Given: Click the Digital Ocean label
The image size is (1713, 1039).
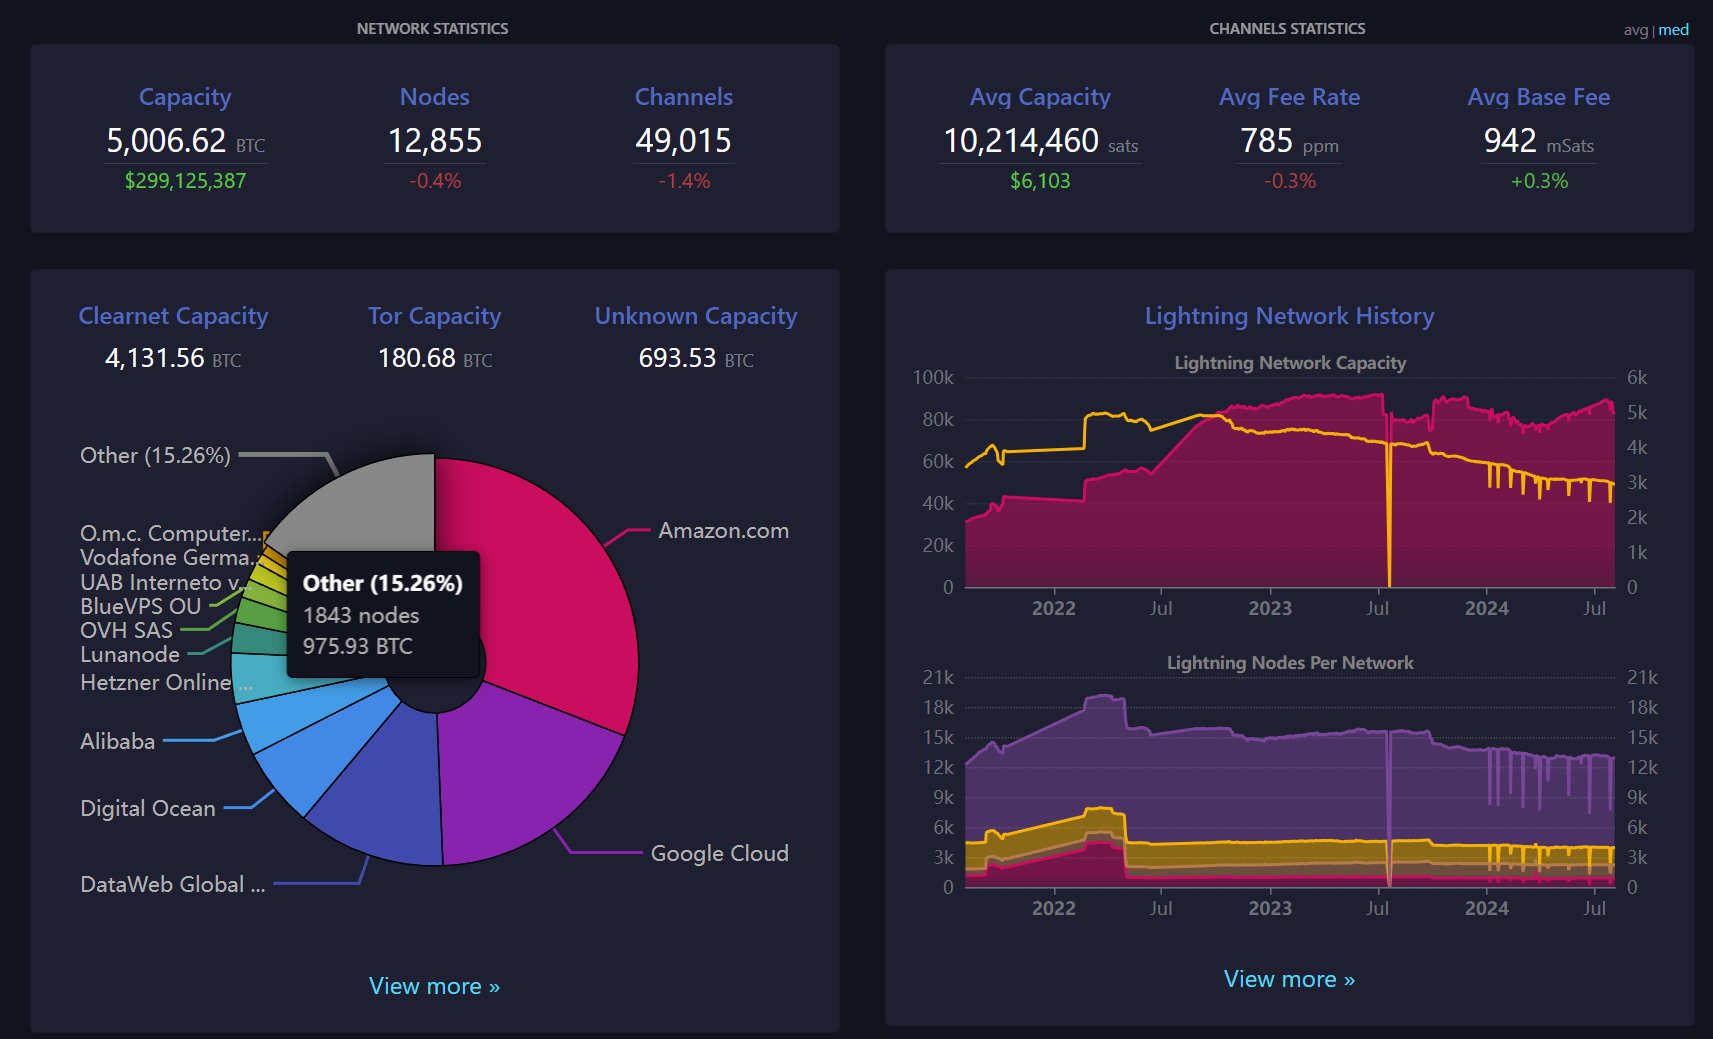Looking at the screenshot, I should point(148,808).
